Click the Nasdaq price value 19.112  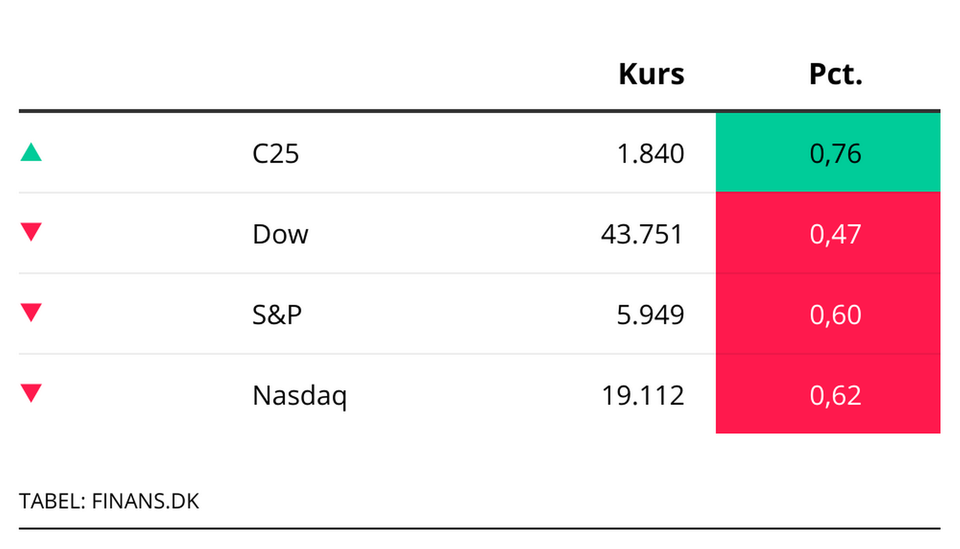[x=641, y=395]
